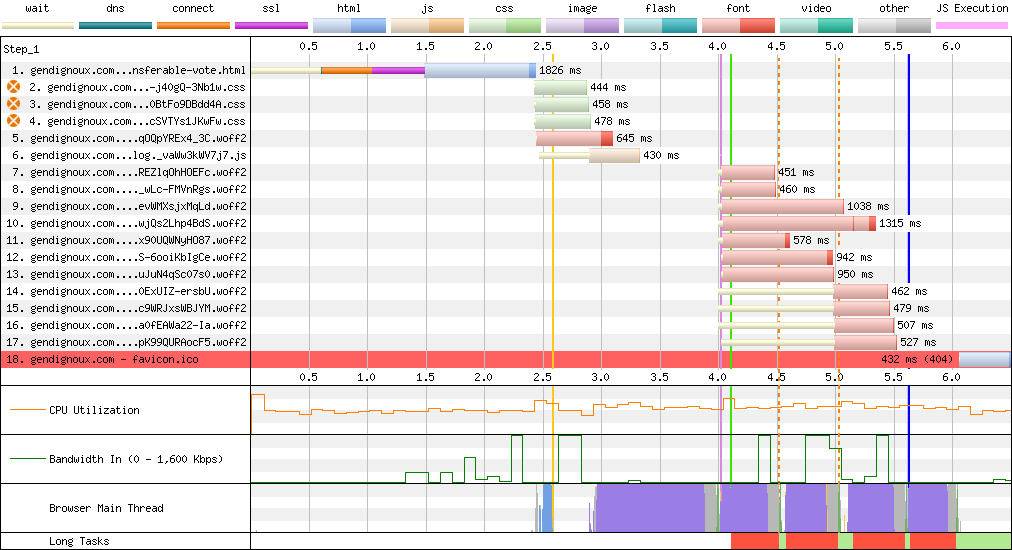Select the font legend color swatch

tap(738, 25)
